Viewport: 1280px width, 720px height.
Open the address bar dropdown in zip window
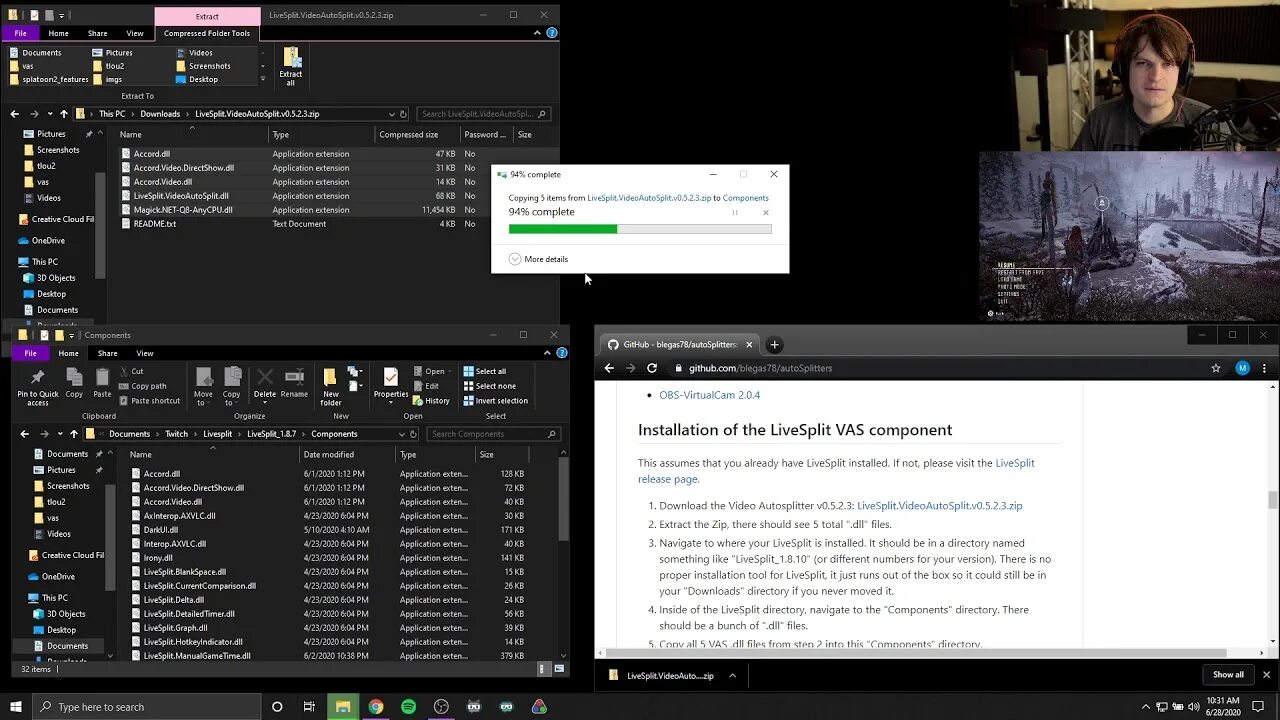pyautogui.click(x=391, y=114)
